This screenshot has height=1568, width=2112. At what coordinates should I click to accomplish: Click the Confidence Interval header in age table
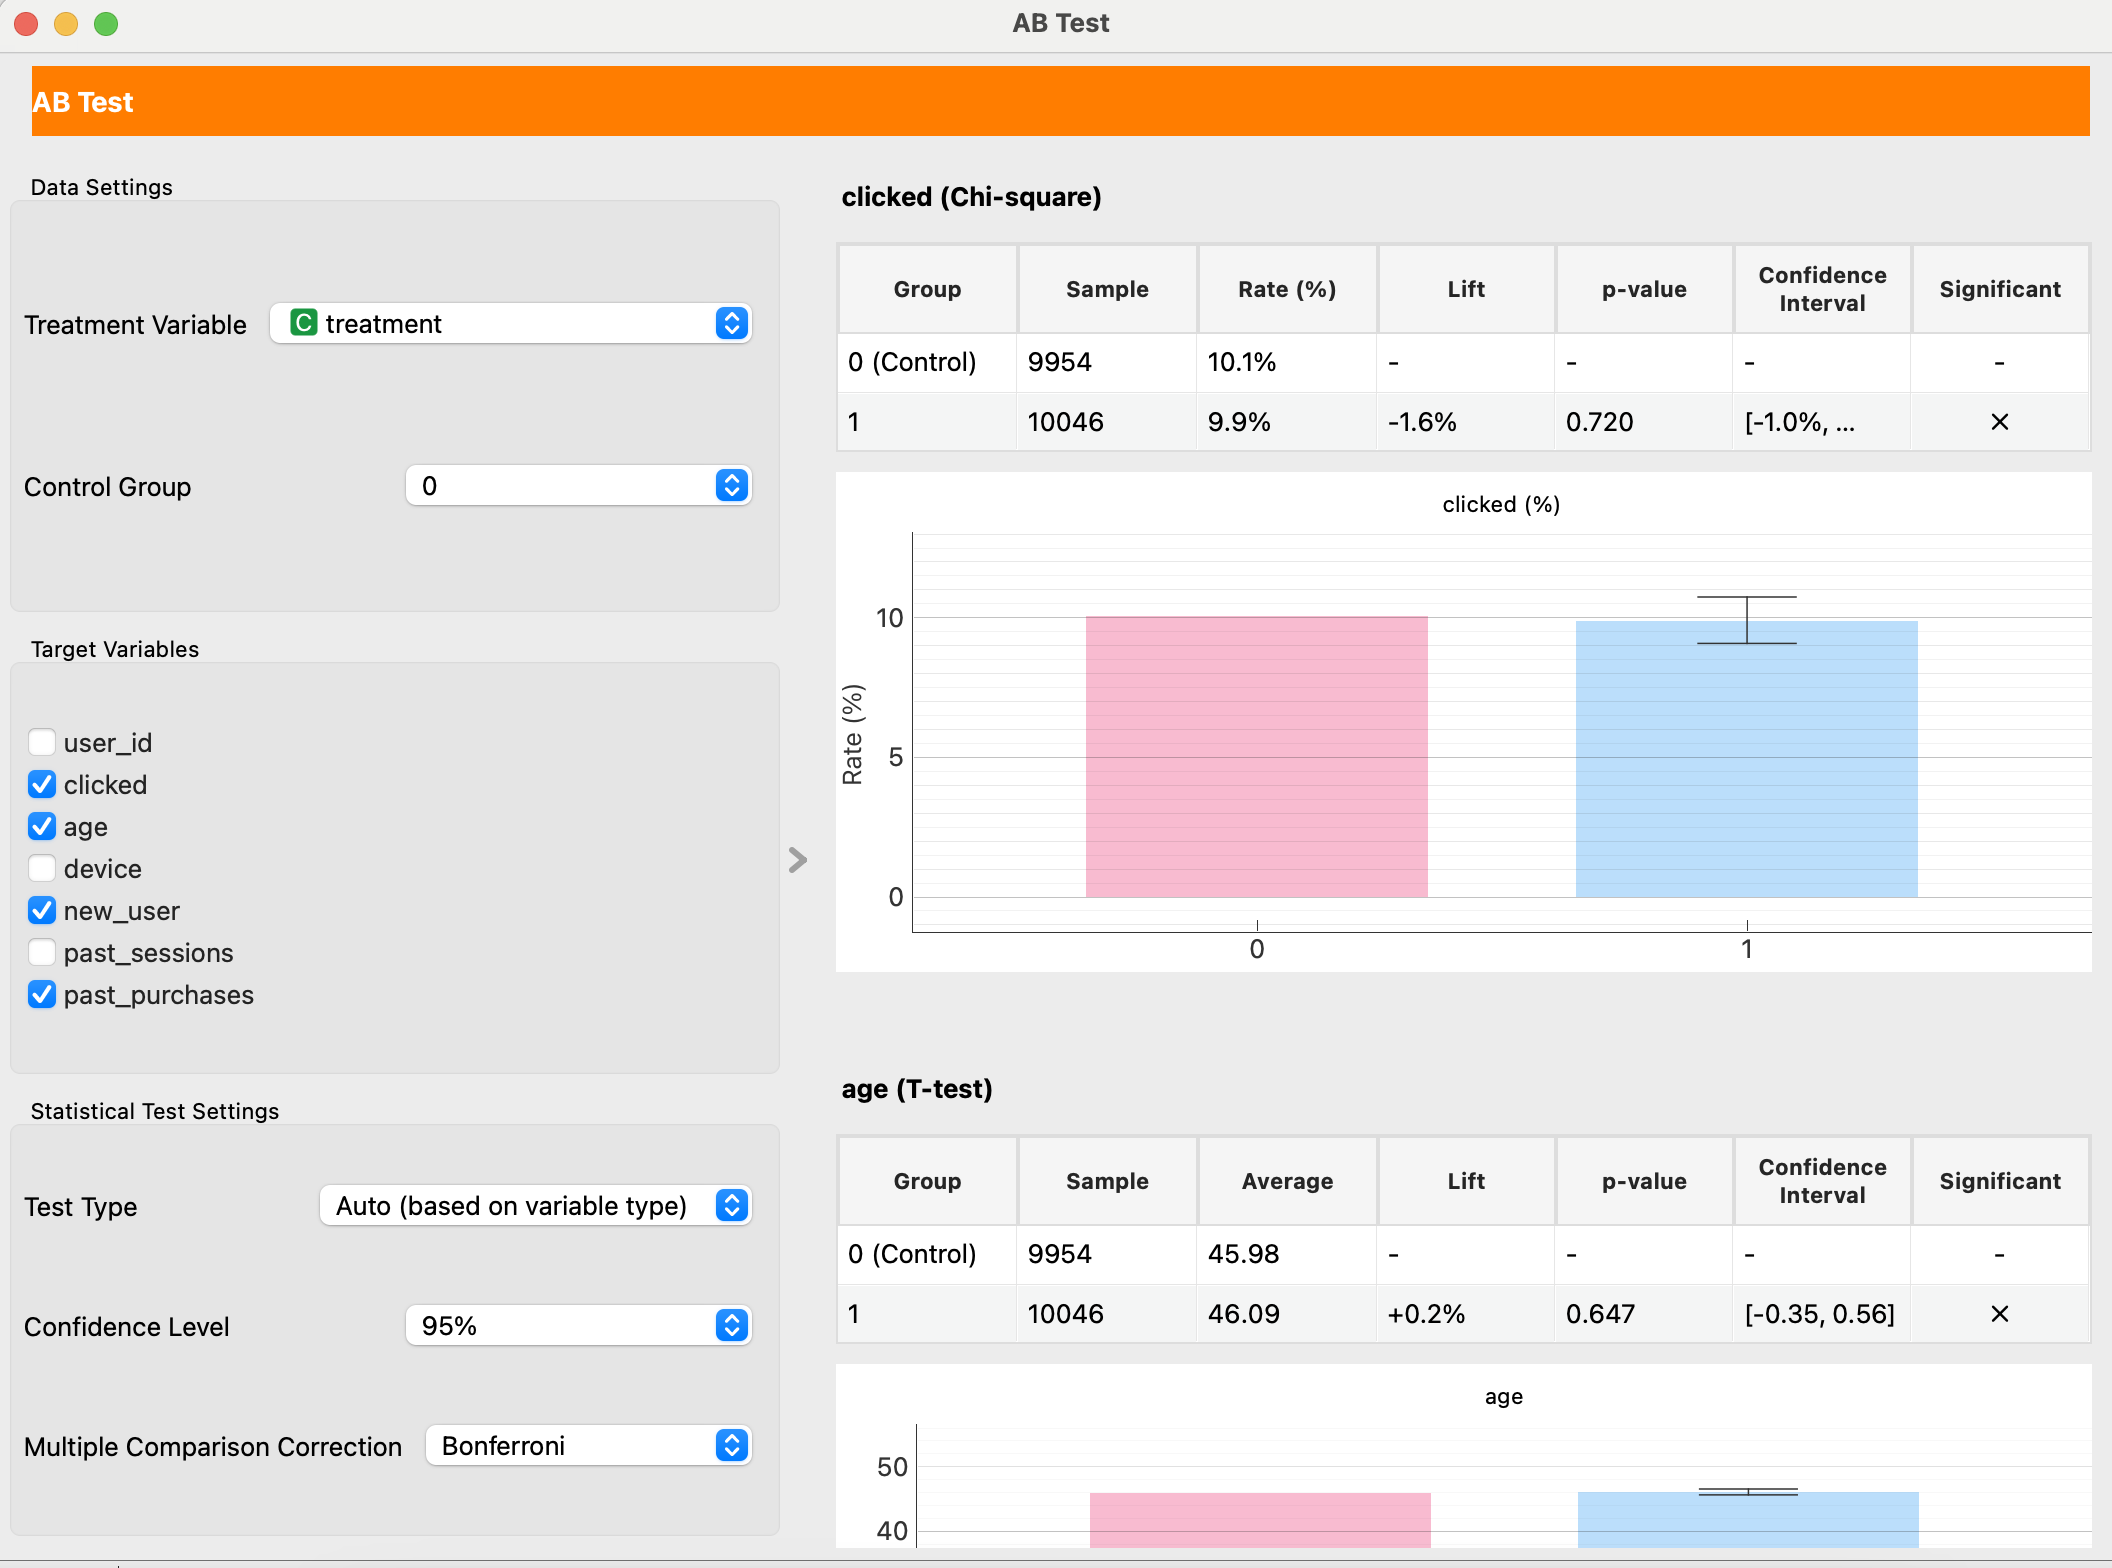click(1821, 1181)
